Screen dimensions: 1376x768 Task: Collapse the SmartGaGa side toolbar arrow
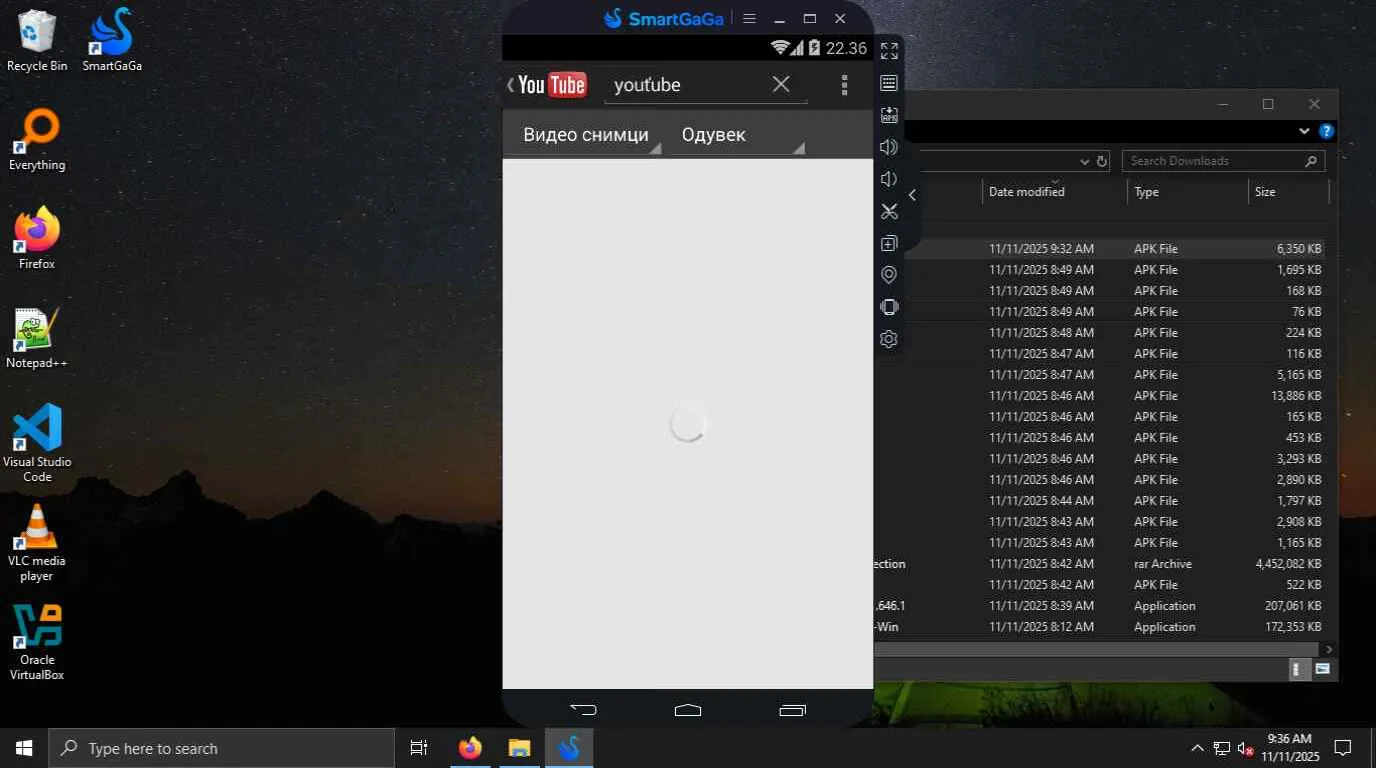click(x=912, y=195)
